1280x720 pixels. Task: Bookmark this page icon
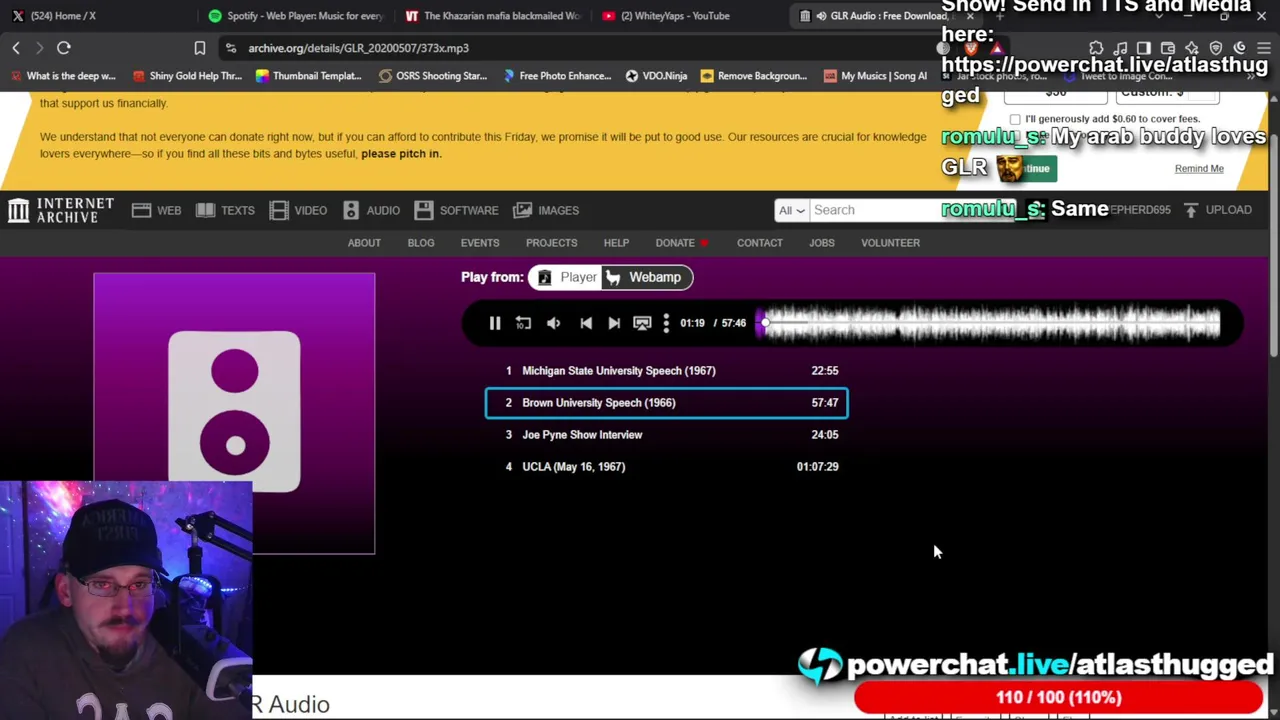click(200, 48)
